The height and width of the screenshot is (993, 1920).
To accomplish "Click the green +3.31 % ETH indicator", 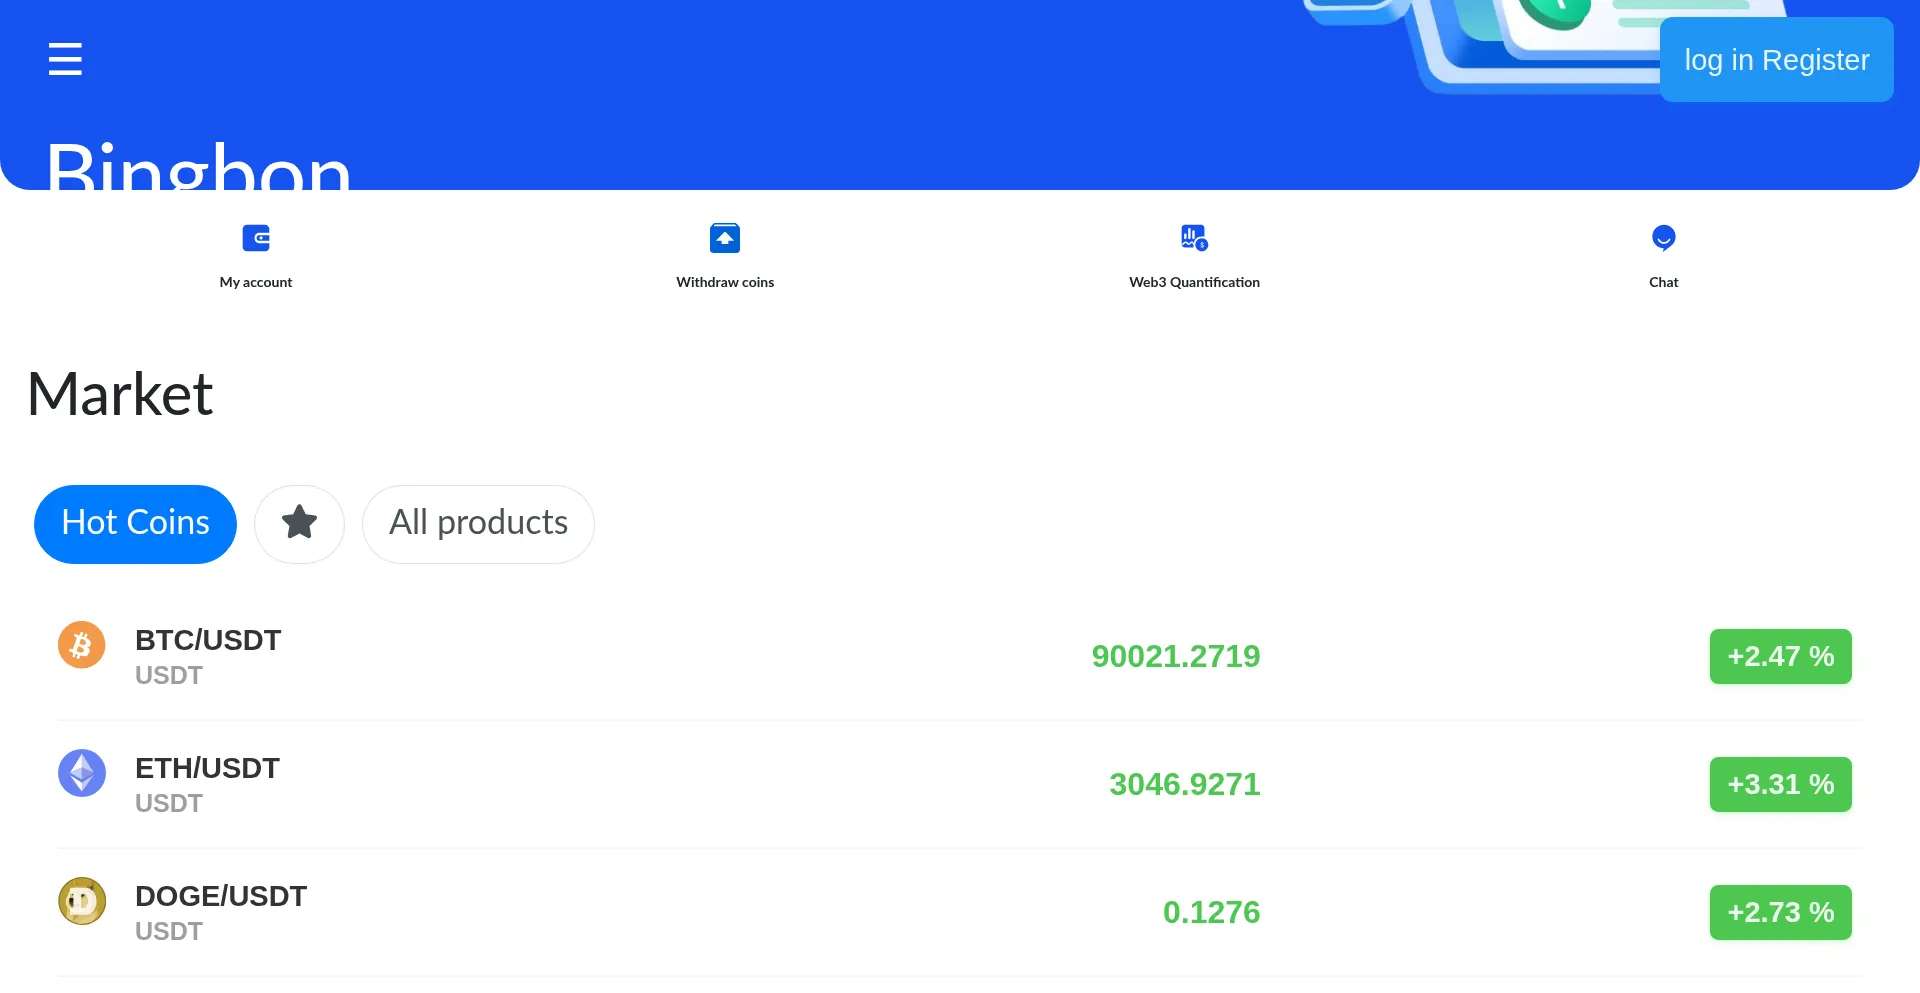I will (1780, 784).
